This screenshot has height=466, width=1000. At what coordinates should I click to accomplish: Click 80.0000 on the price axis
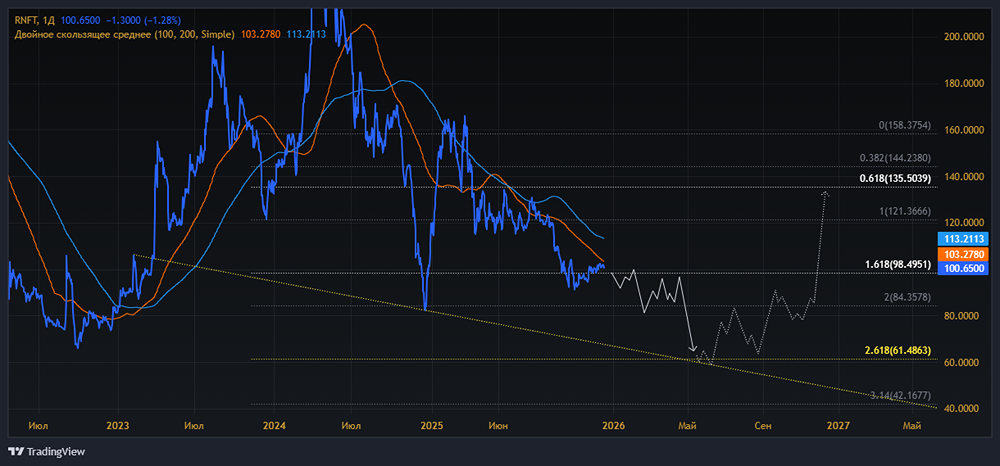962,316
